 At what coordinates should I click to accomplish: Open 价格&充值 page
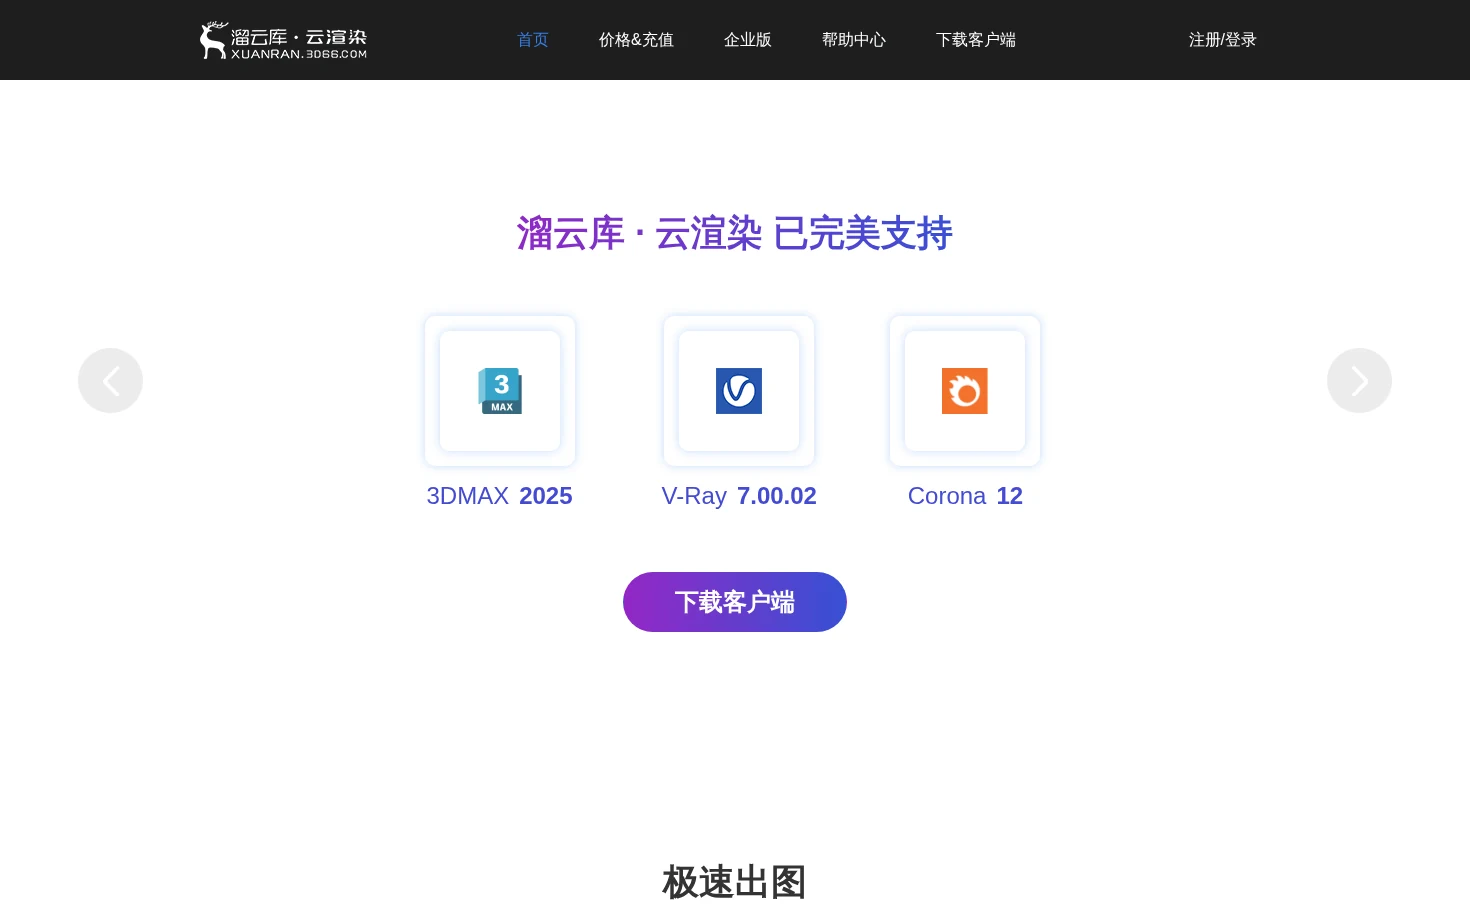point(636,40)
